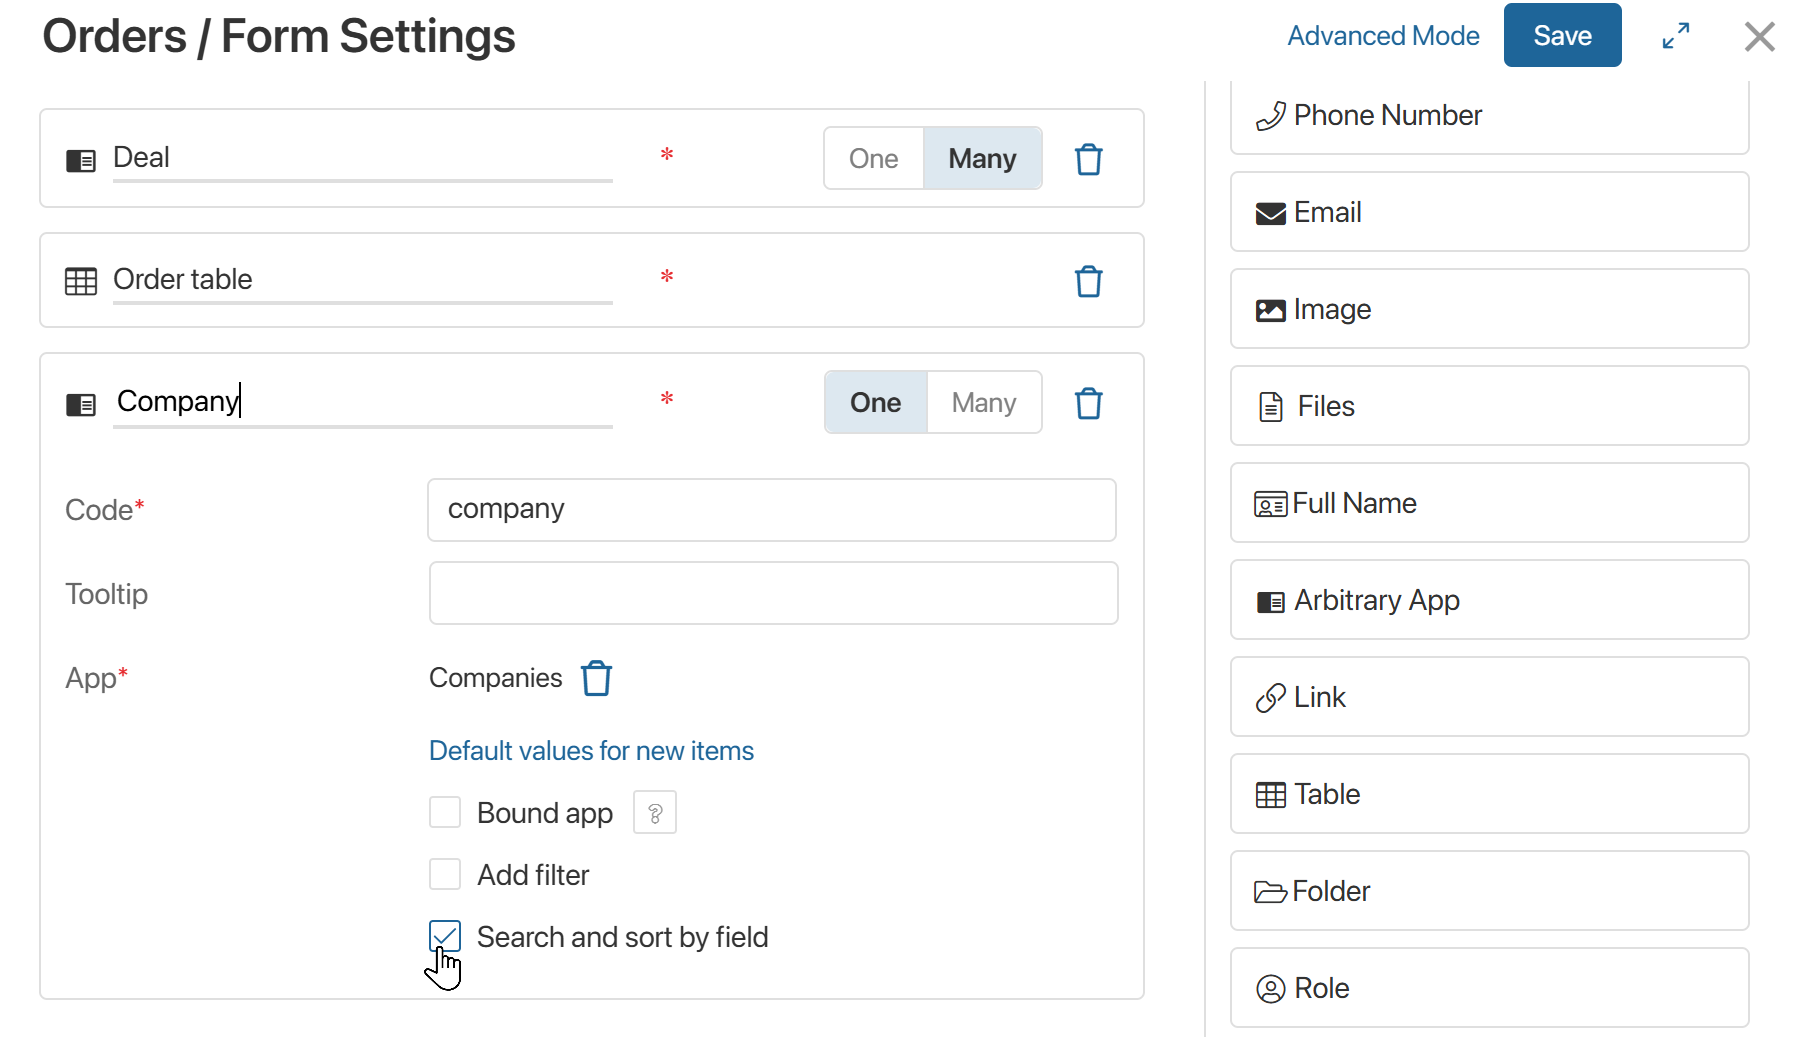Switch the Company field to Many
Viewport: 1793px width, 1037px height.
click(983, 403)
